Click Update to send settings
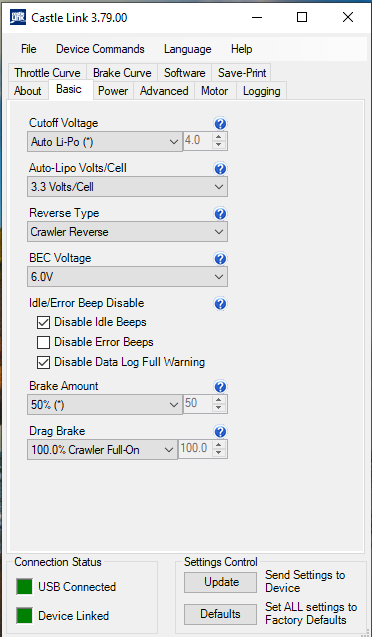 click(221, 582)
